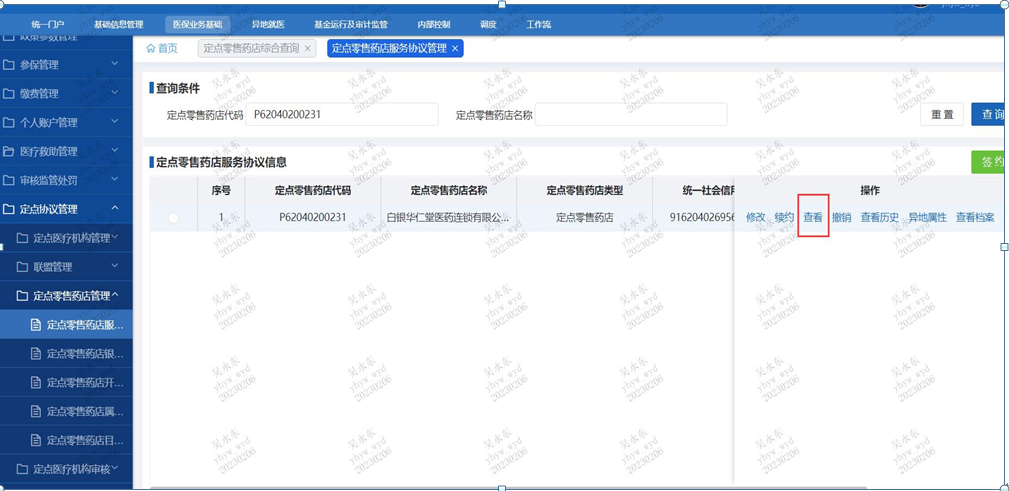The height and width of the screenshot is (491, 1009).
Task: Select the radio button for row 1
Action: click(173, 218)
